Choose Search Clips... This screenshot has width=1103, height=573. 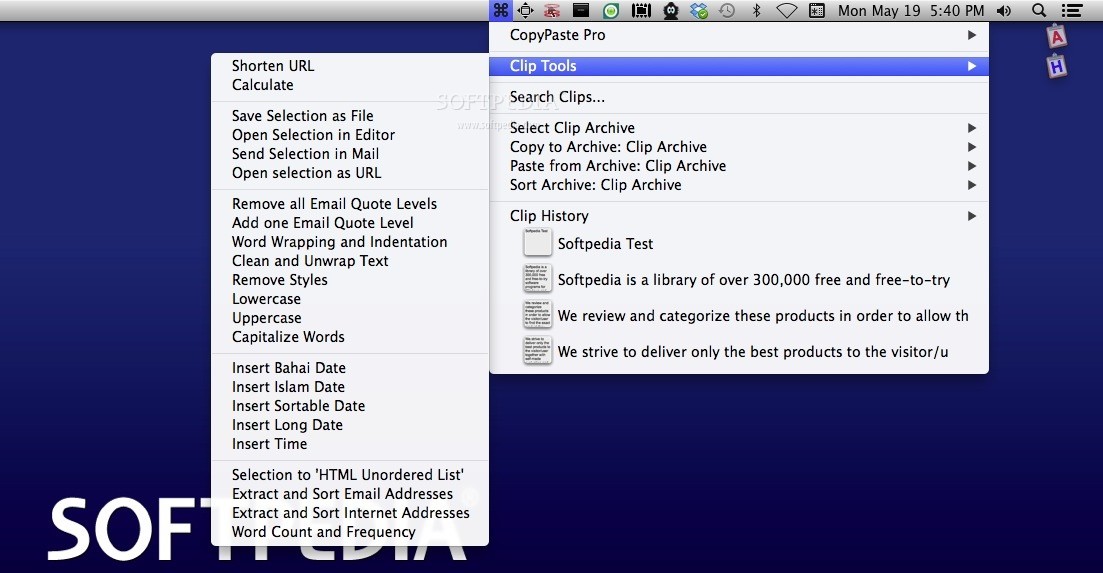coord(739,97)
